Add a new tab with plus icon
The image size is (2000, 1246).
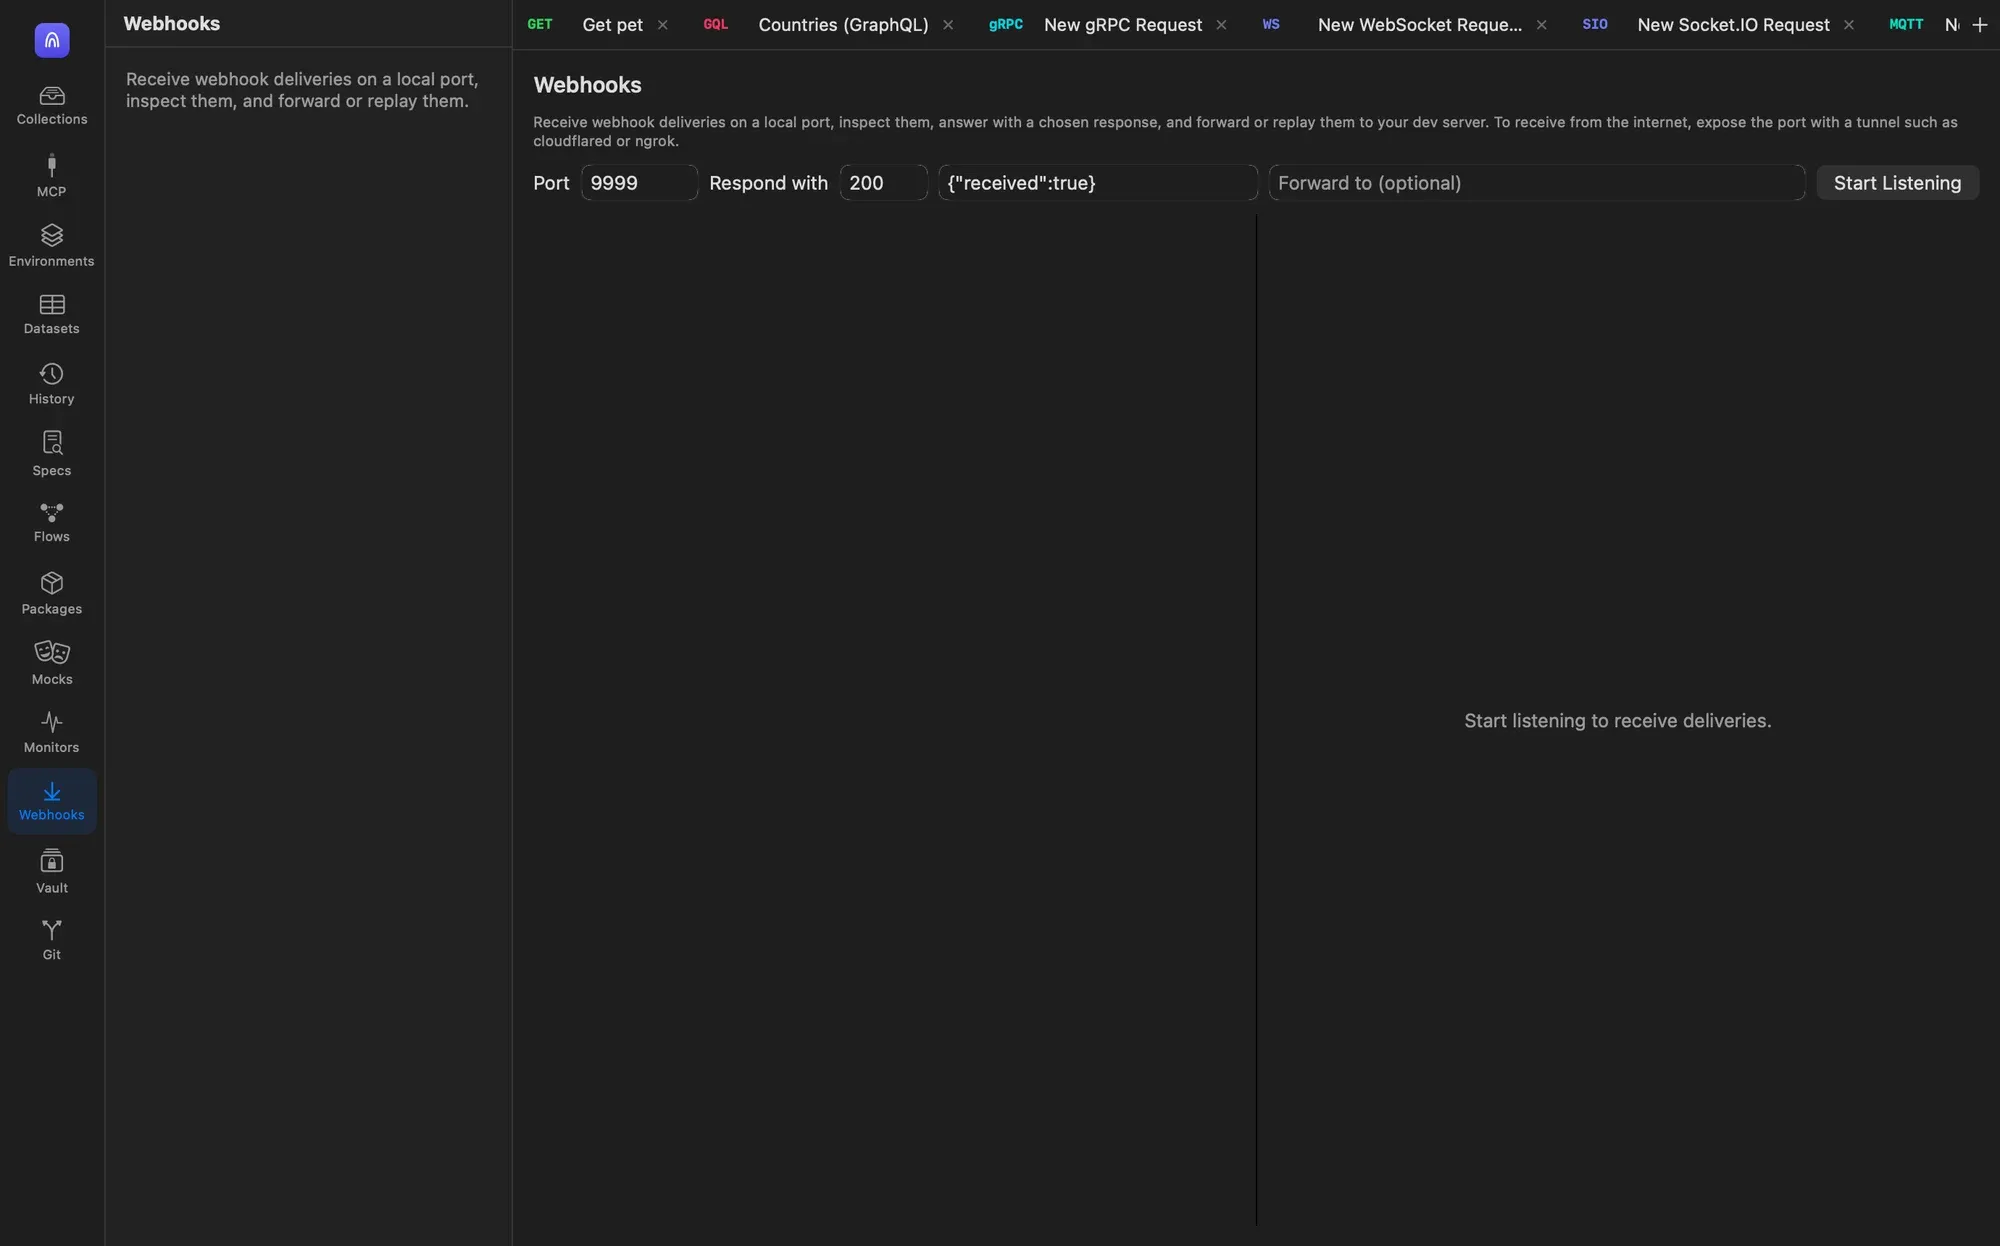click(1980, 25)
